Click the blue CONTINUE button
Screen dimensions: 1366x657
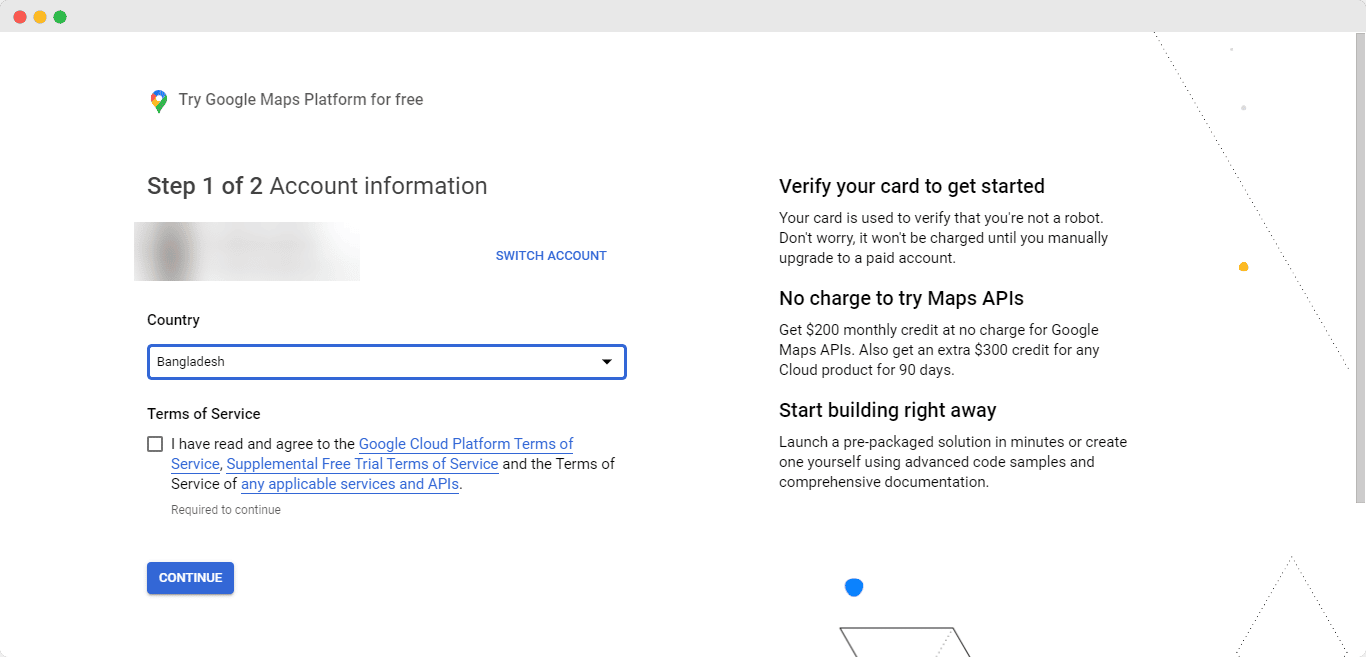[x=190, y=578]
